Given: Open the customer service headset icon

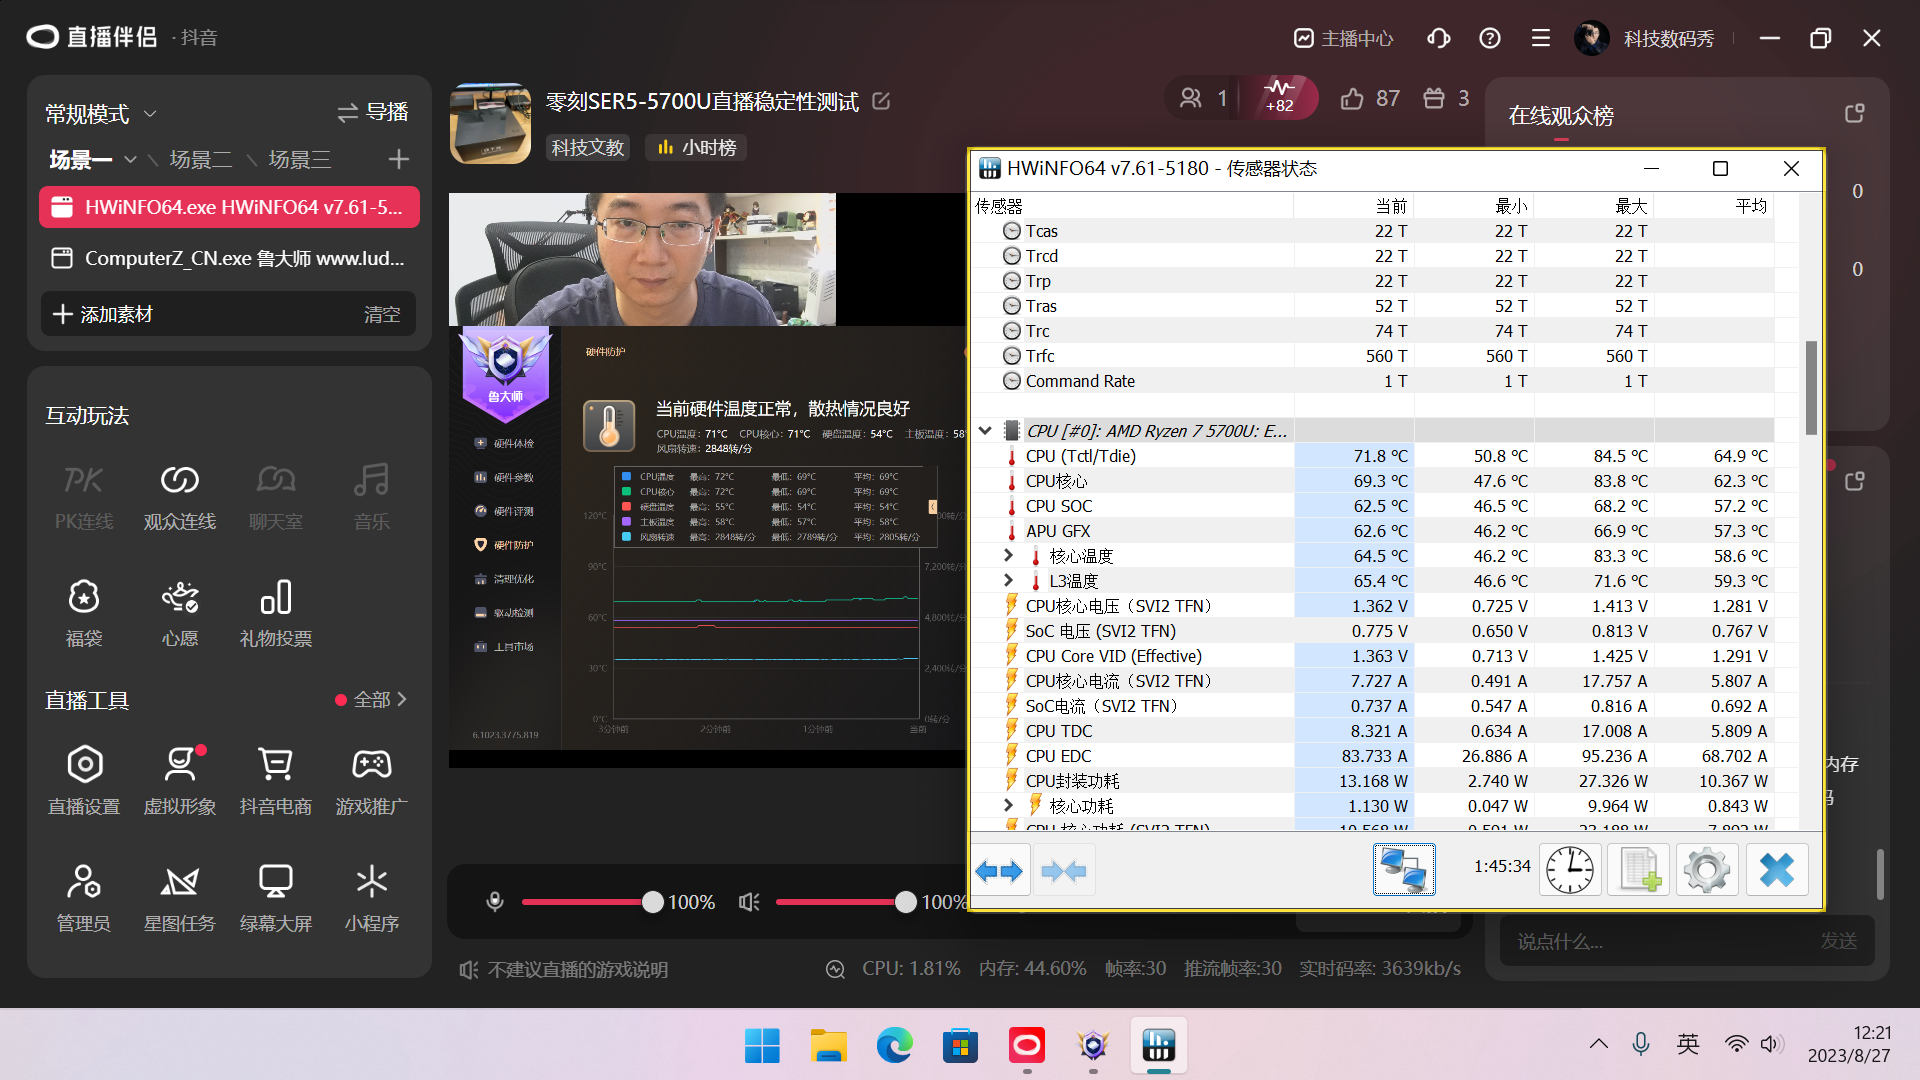Looking at the screenshot, I should pos(1438,38).
